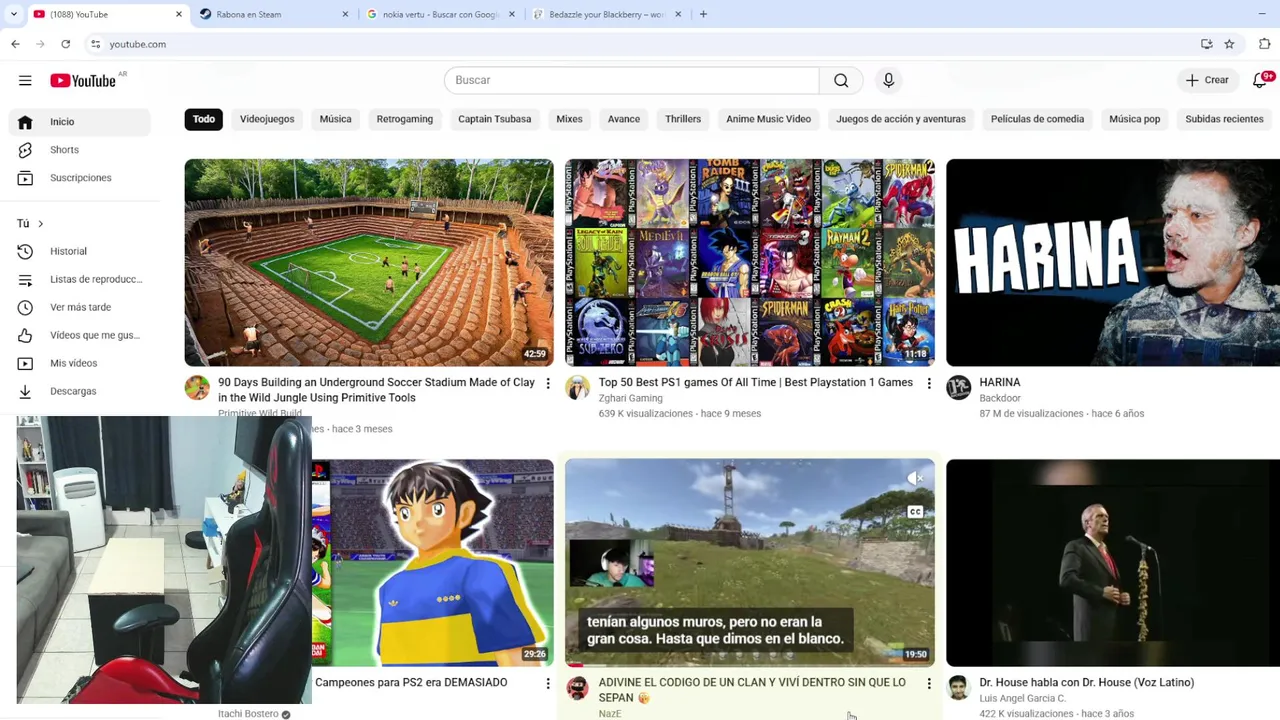Open the Top 50 PS1 games thumbnail
The image size is (1280, 720).
click(x=750, y=262)
